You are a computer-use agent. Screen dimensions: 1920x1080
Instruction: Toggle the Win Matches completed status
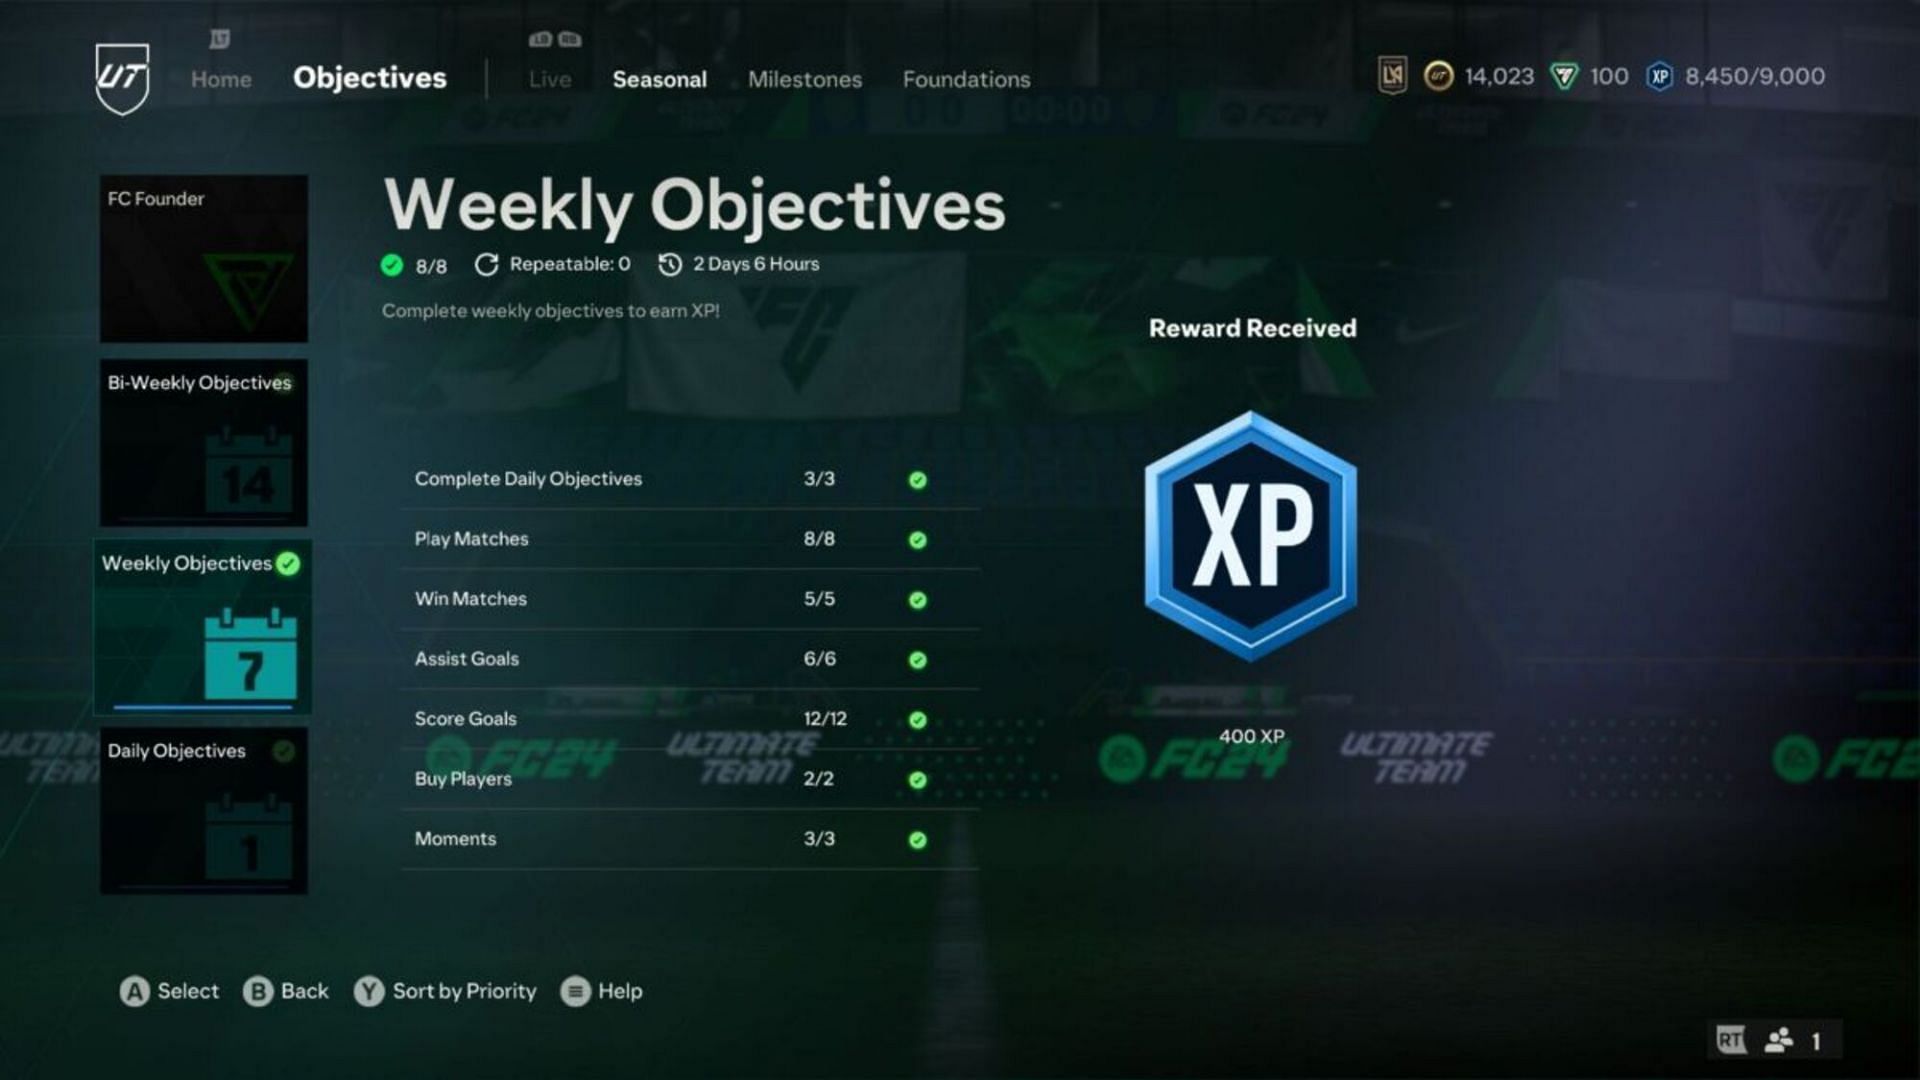(x=919, y=597)
